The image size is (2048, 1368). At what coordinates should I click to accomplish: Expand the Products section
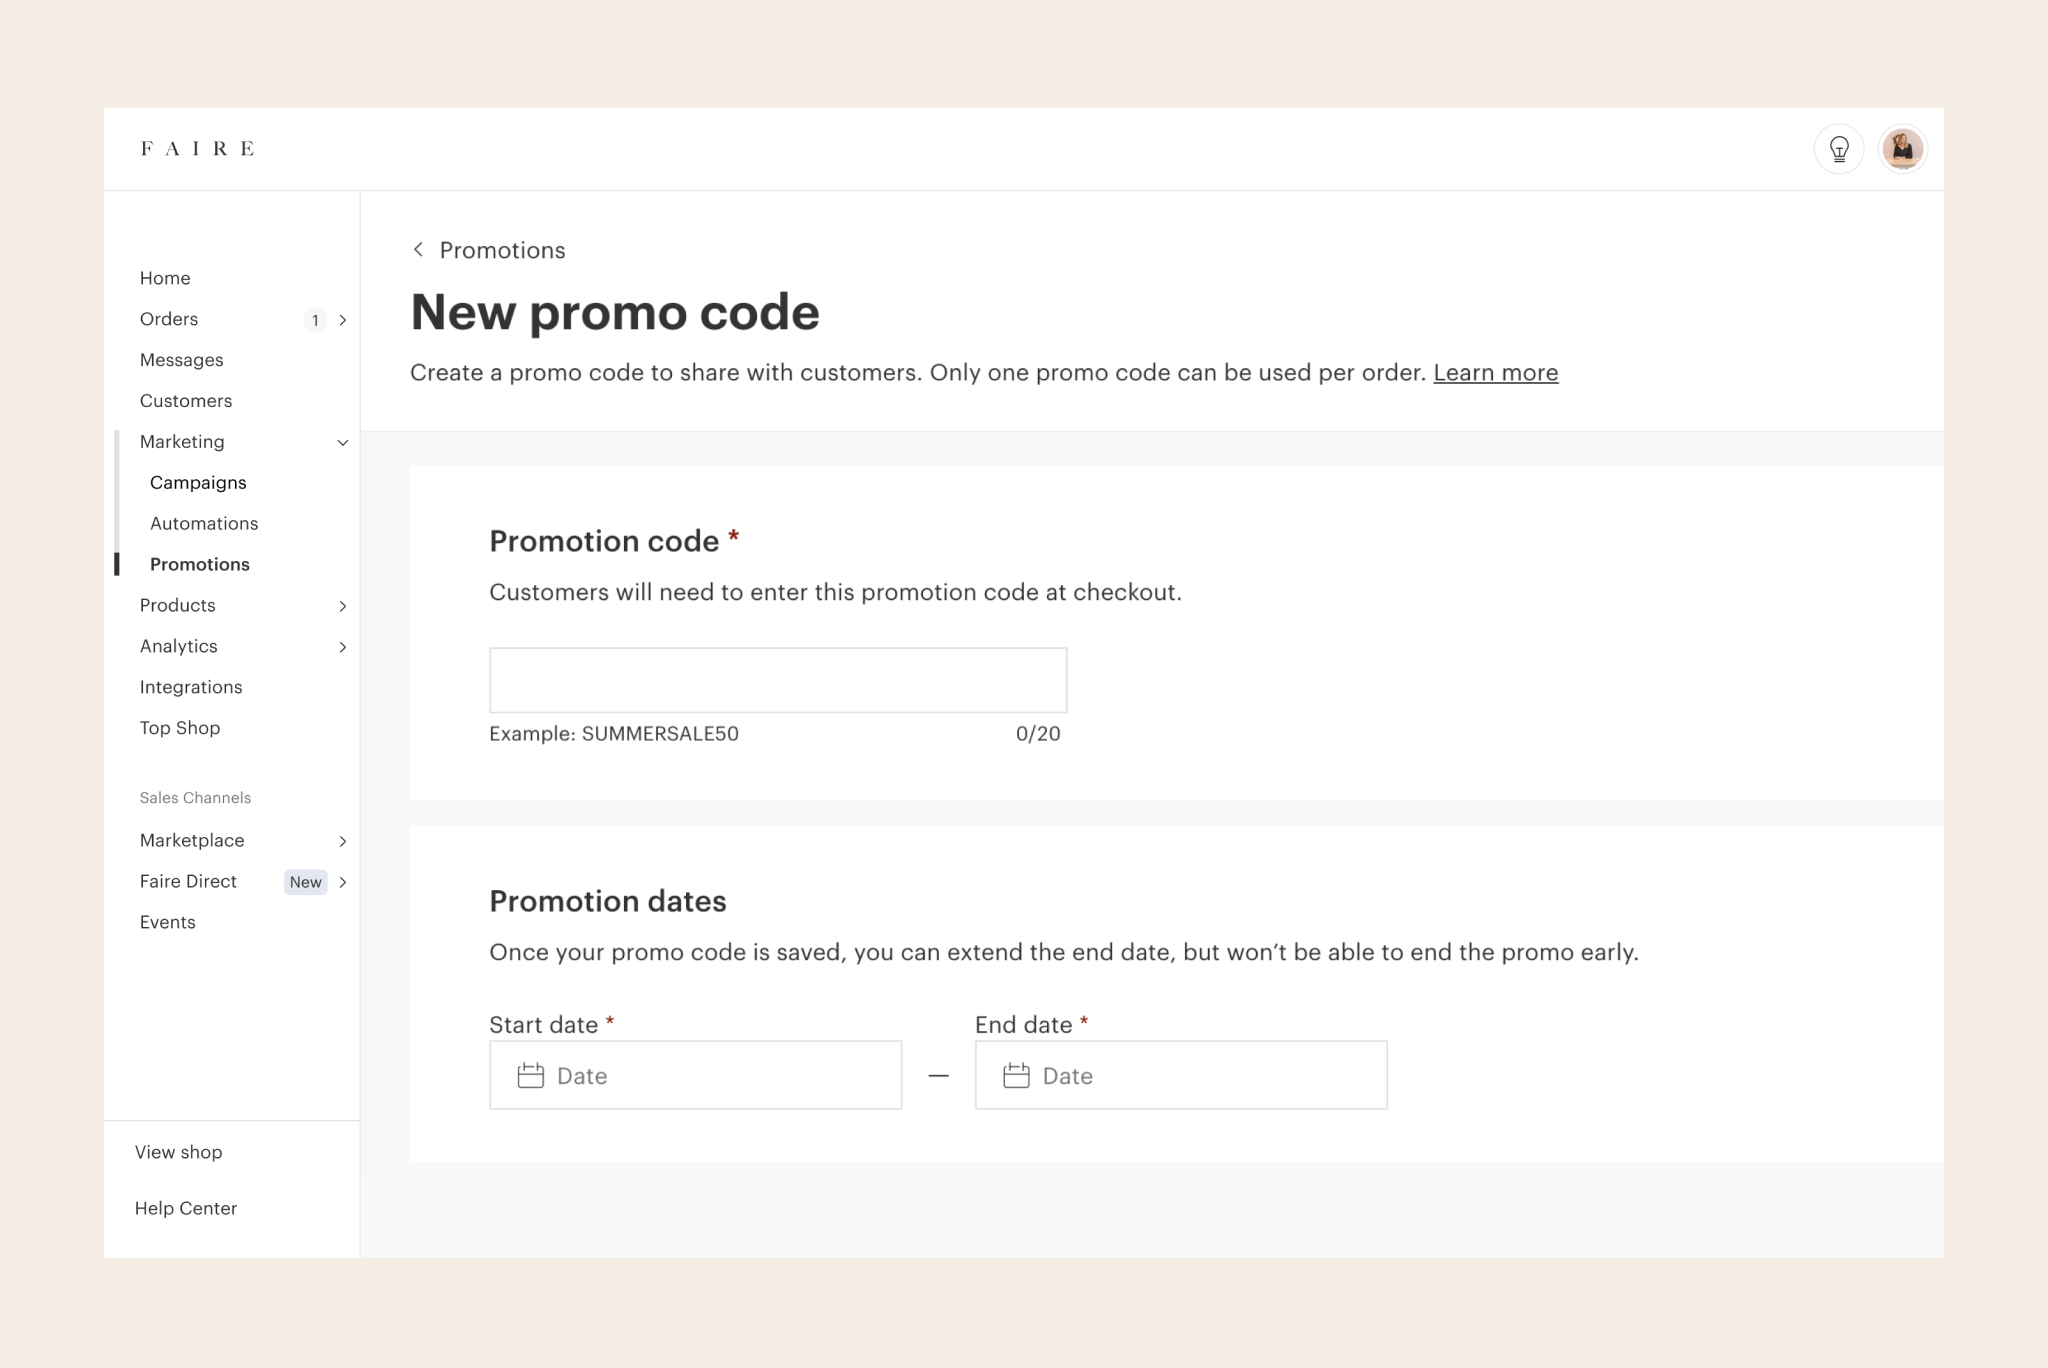point(342,605)
